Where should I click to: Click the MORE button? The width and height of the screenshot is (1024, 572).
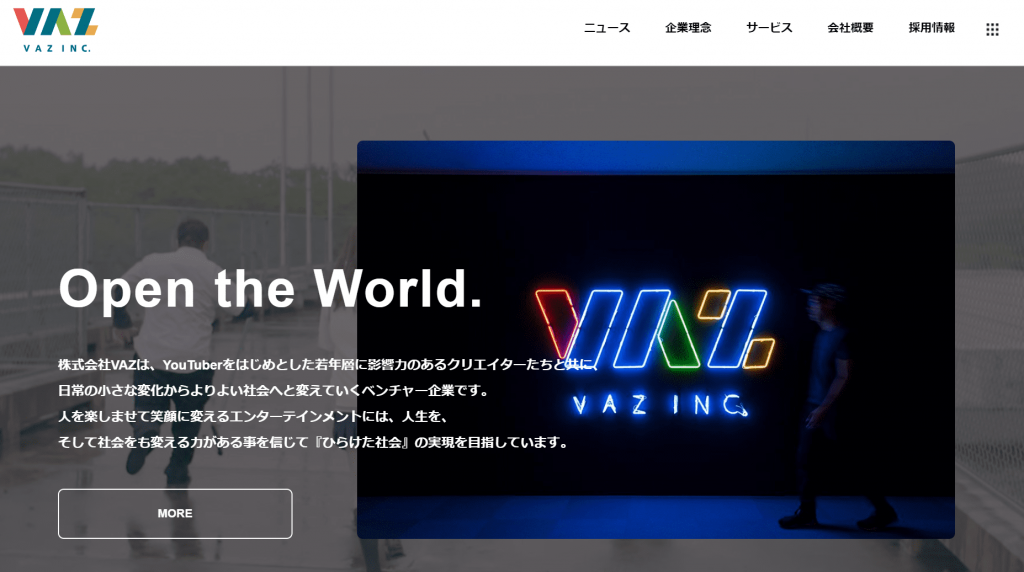point(175,513)
